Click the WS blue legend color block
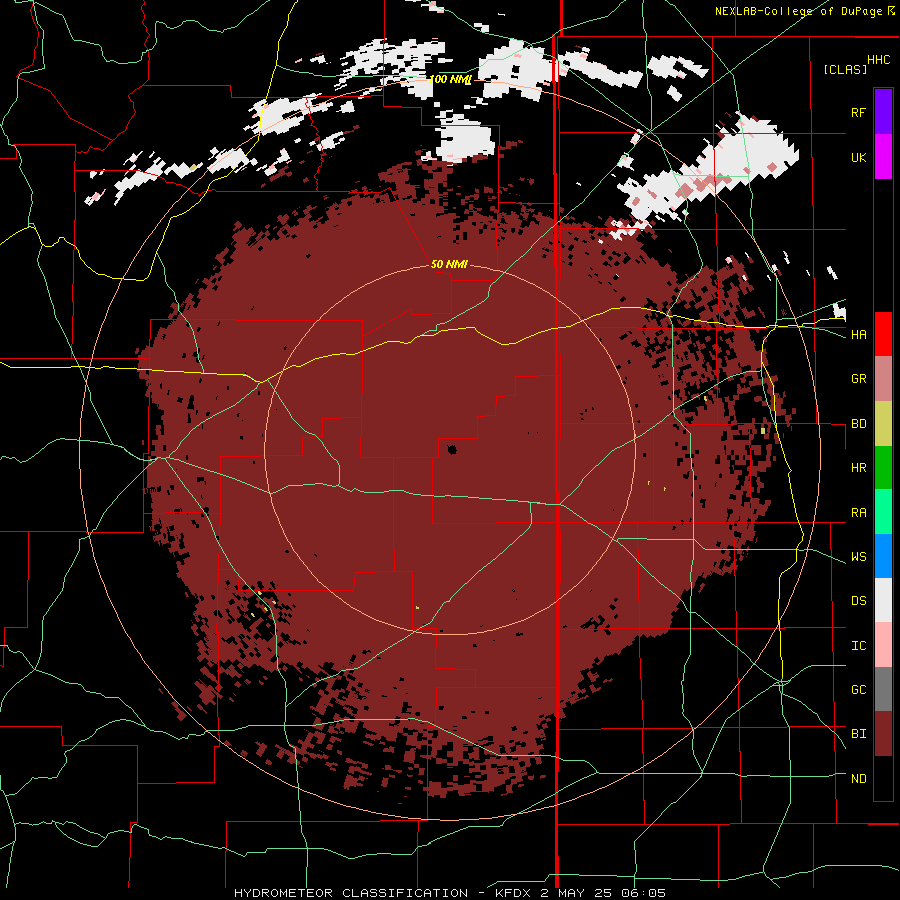Viewport: 900px width, 900px height. click(883, 556)
